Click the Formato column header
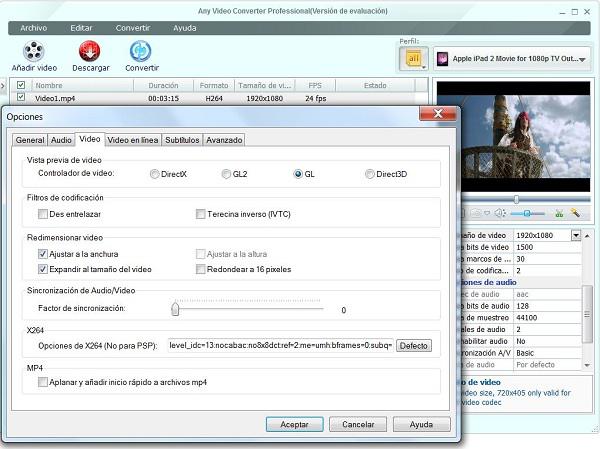Image resolution: width=600 pixels, height=449 pixels. tap(214, 85)
